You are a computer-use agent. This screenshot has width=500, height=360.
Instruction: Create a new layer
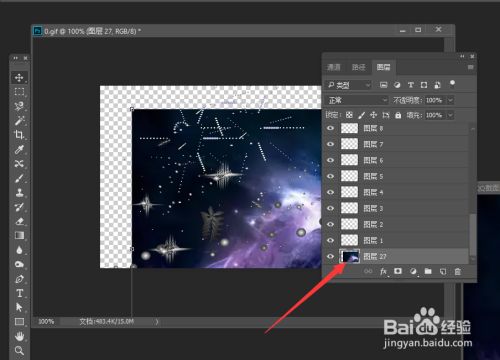click(x=443, y=272)
